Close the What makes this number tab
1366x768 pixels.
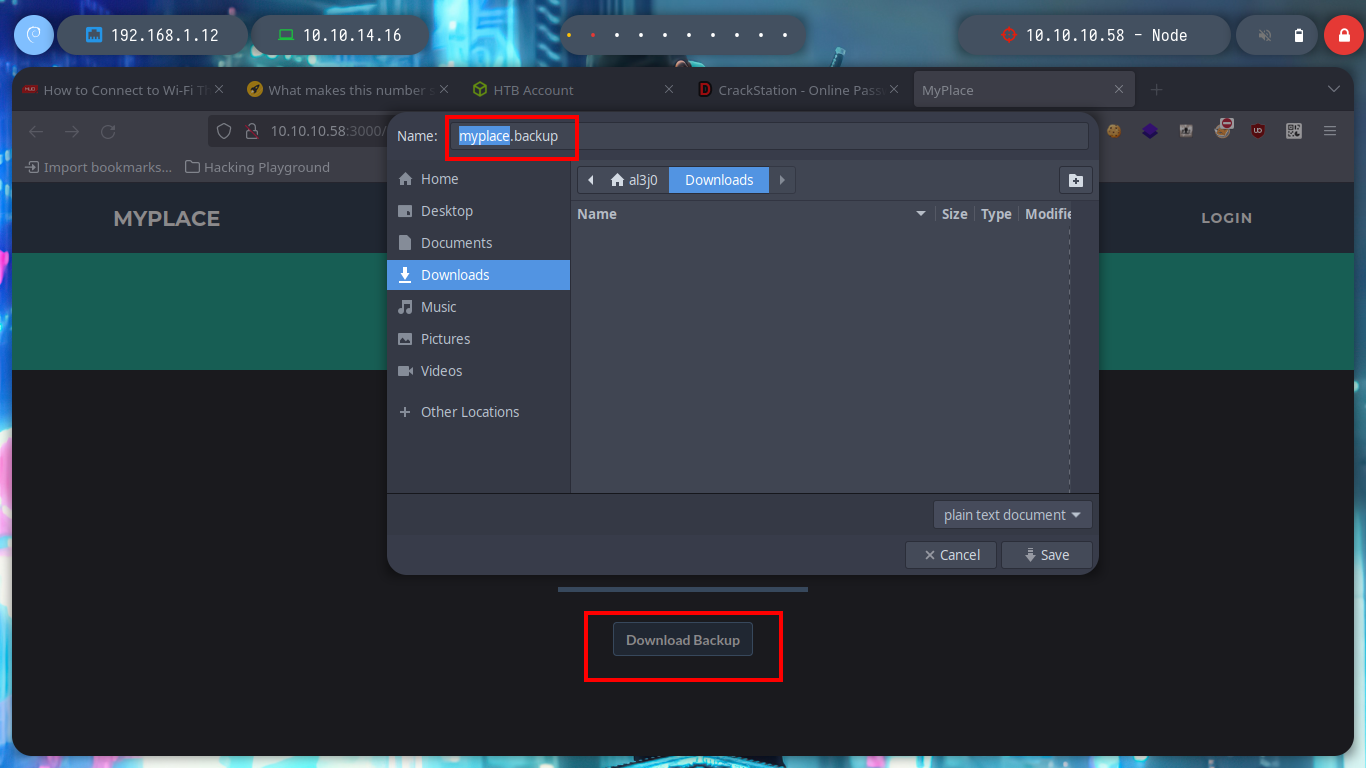(x=444, y=90)
